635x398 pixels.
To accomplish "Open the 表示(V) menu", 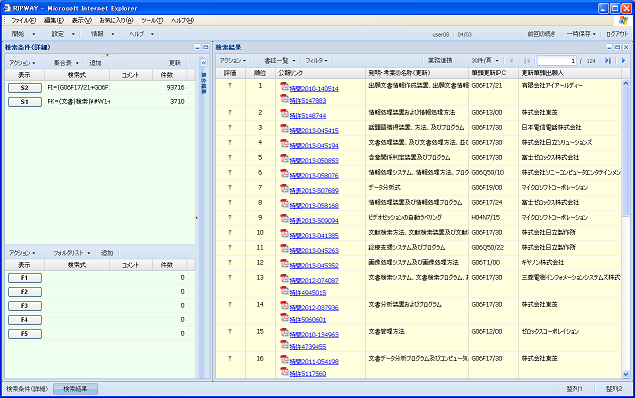I will 81,20.
